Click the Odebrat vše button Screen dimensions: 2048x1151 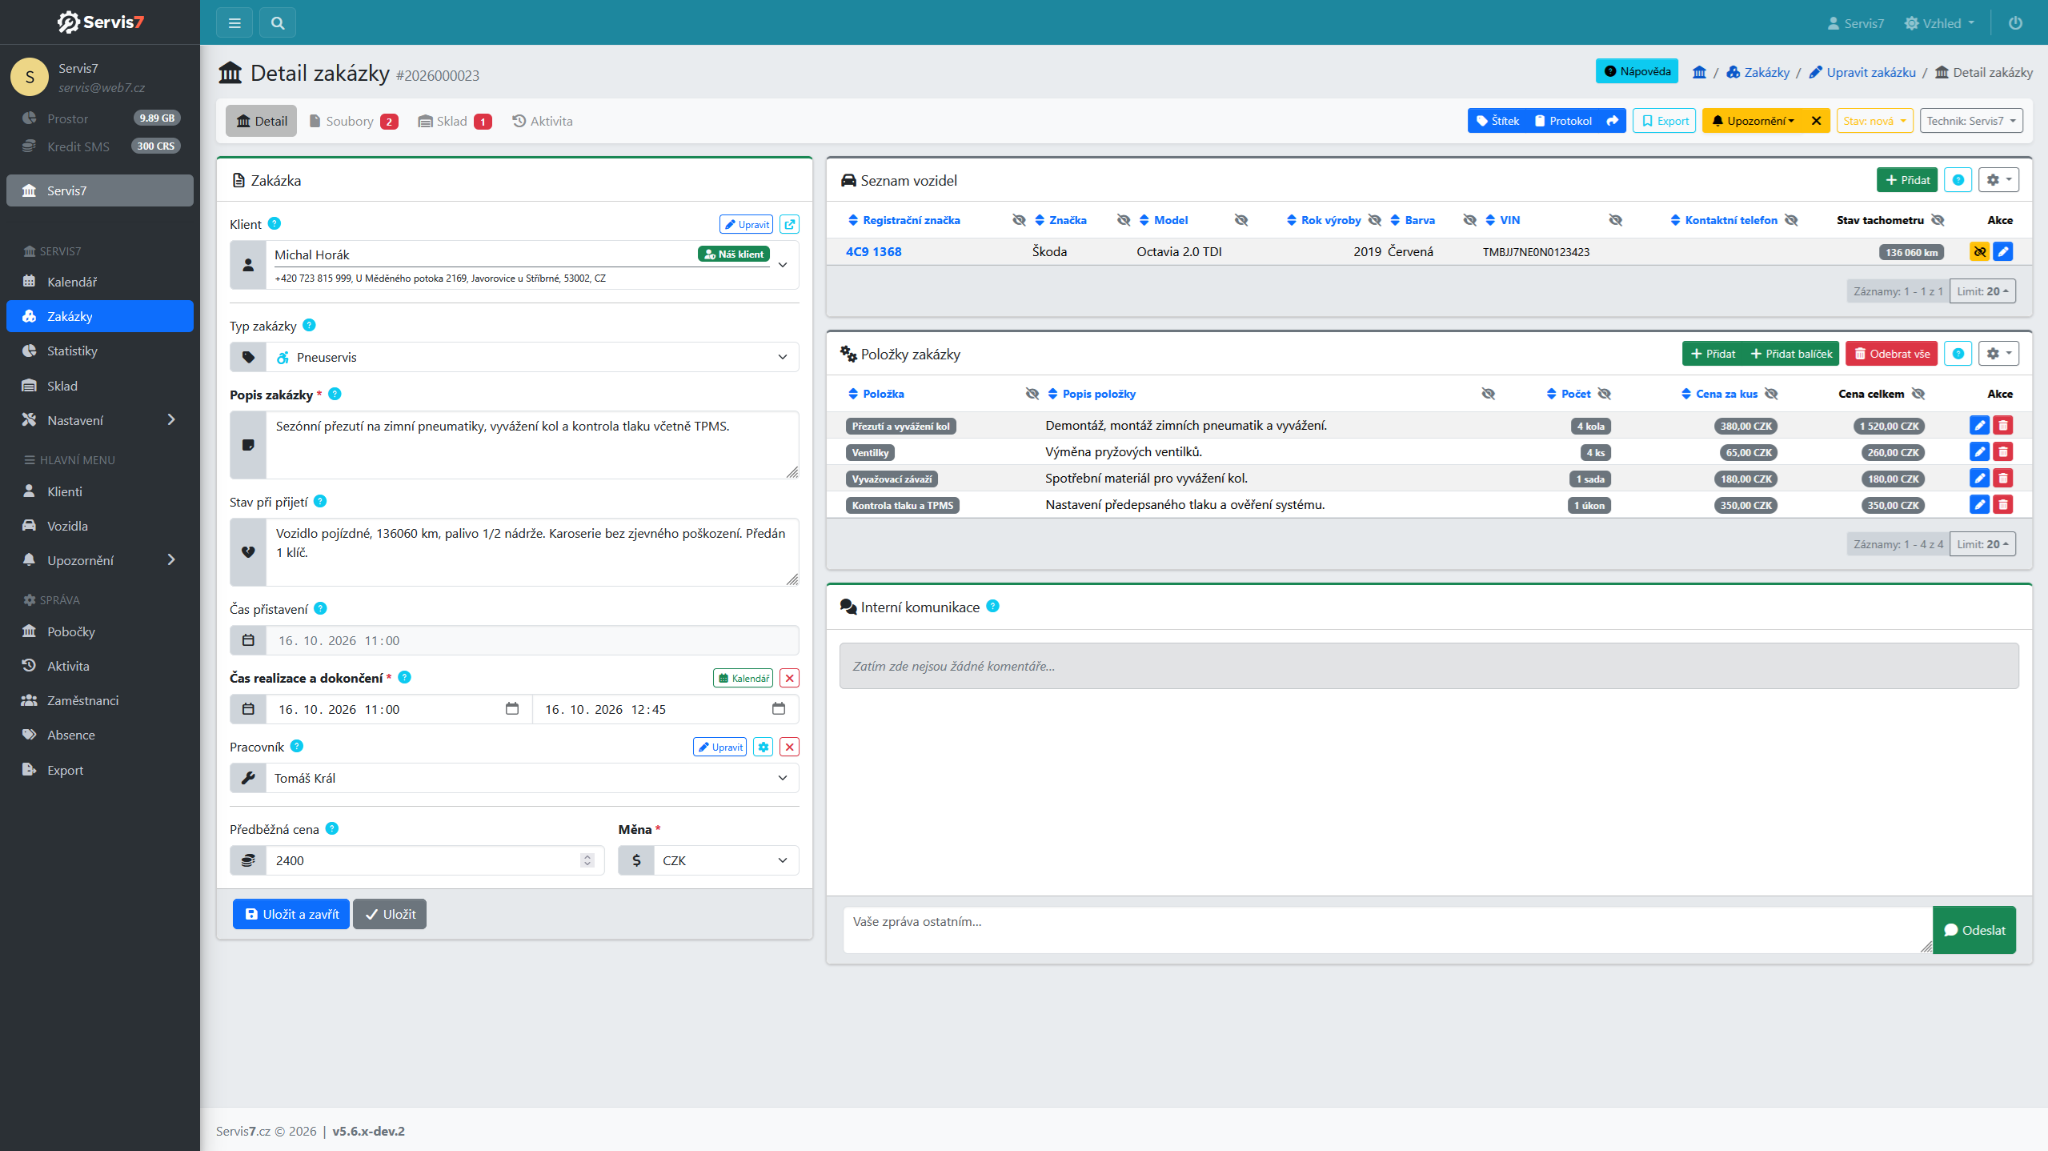[x=1891, y=354]
